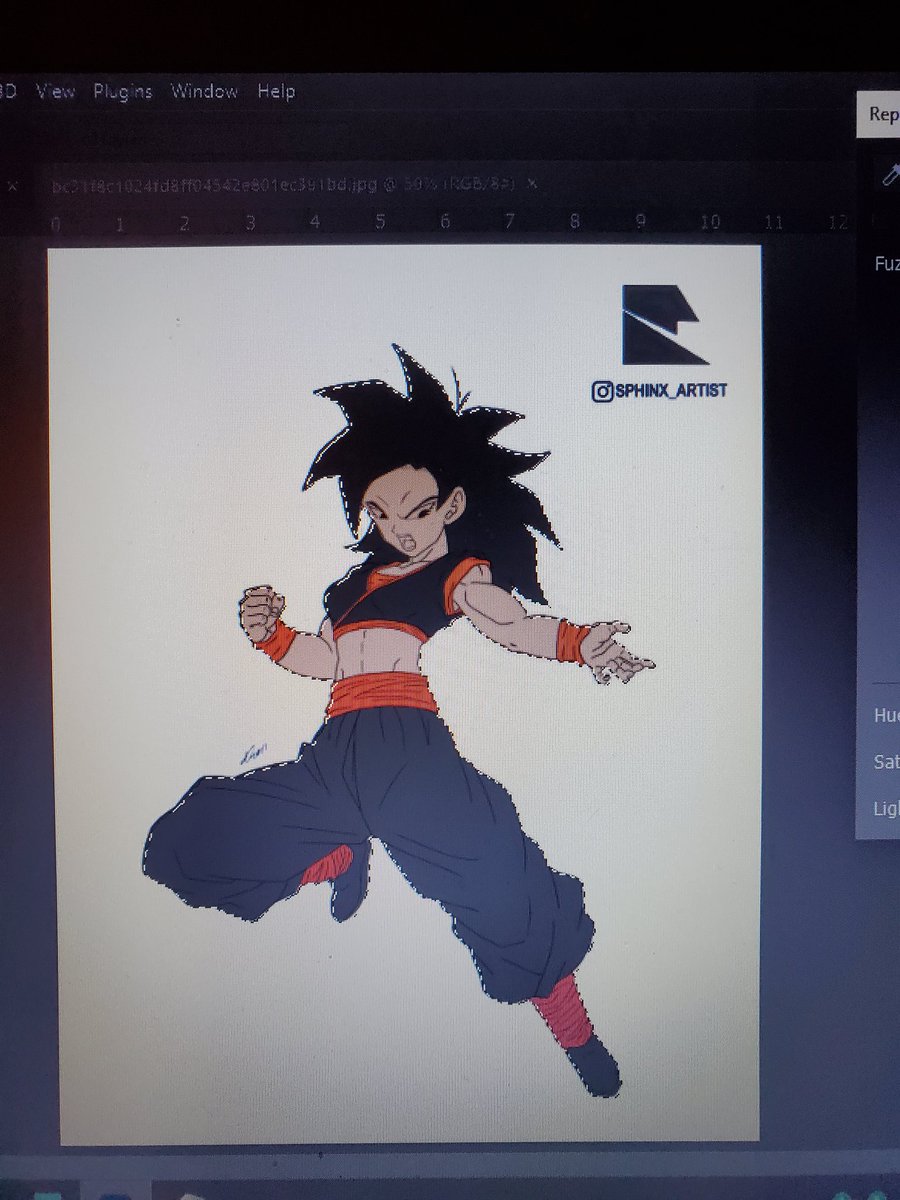900x1200 pixels.
Task: Click the character's black hair on the canvas
Action: pyautogui.click(x=430, y=450)
